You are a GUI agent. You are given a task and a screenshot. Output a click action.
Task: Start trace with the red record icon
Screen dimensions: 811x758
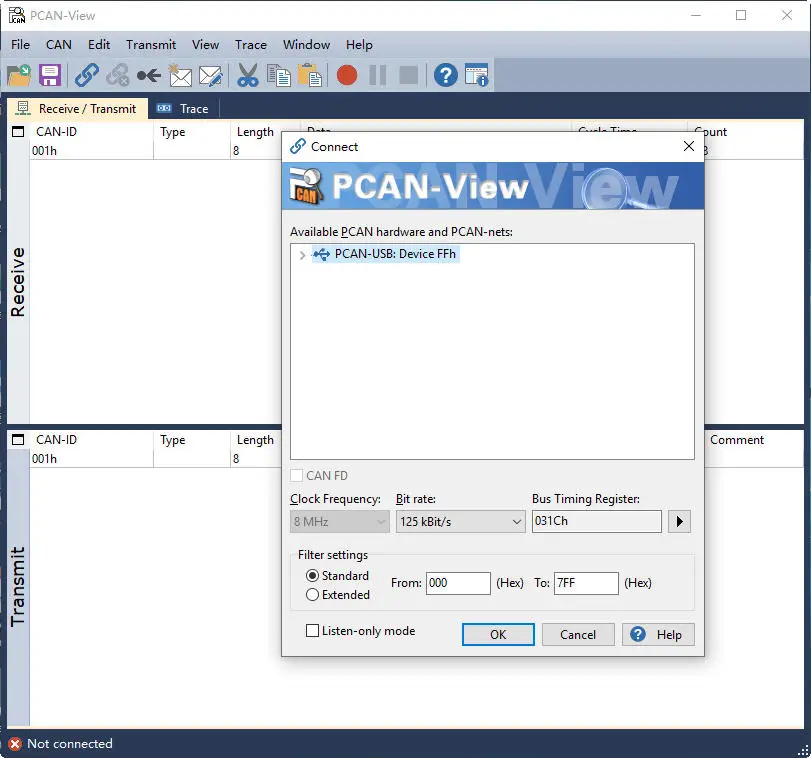coord(347,75)
